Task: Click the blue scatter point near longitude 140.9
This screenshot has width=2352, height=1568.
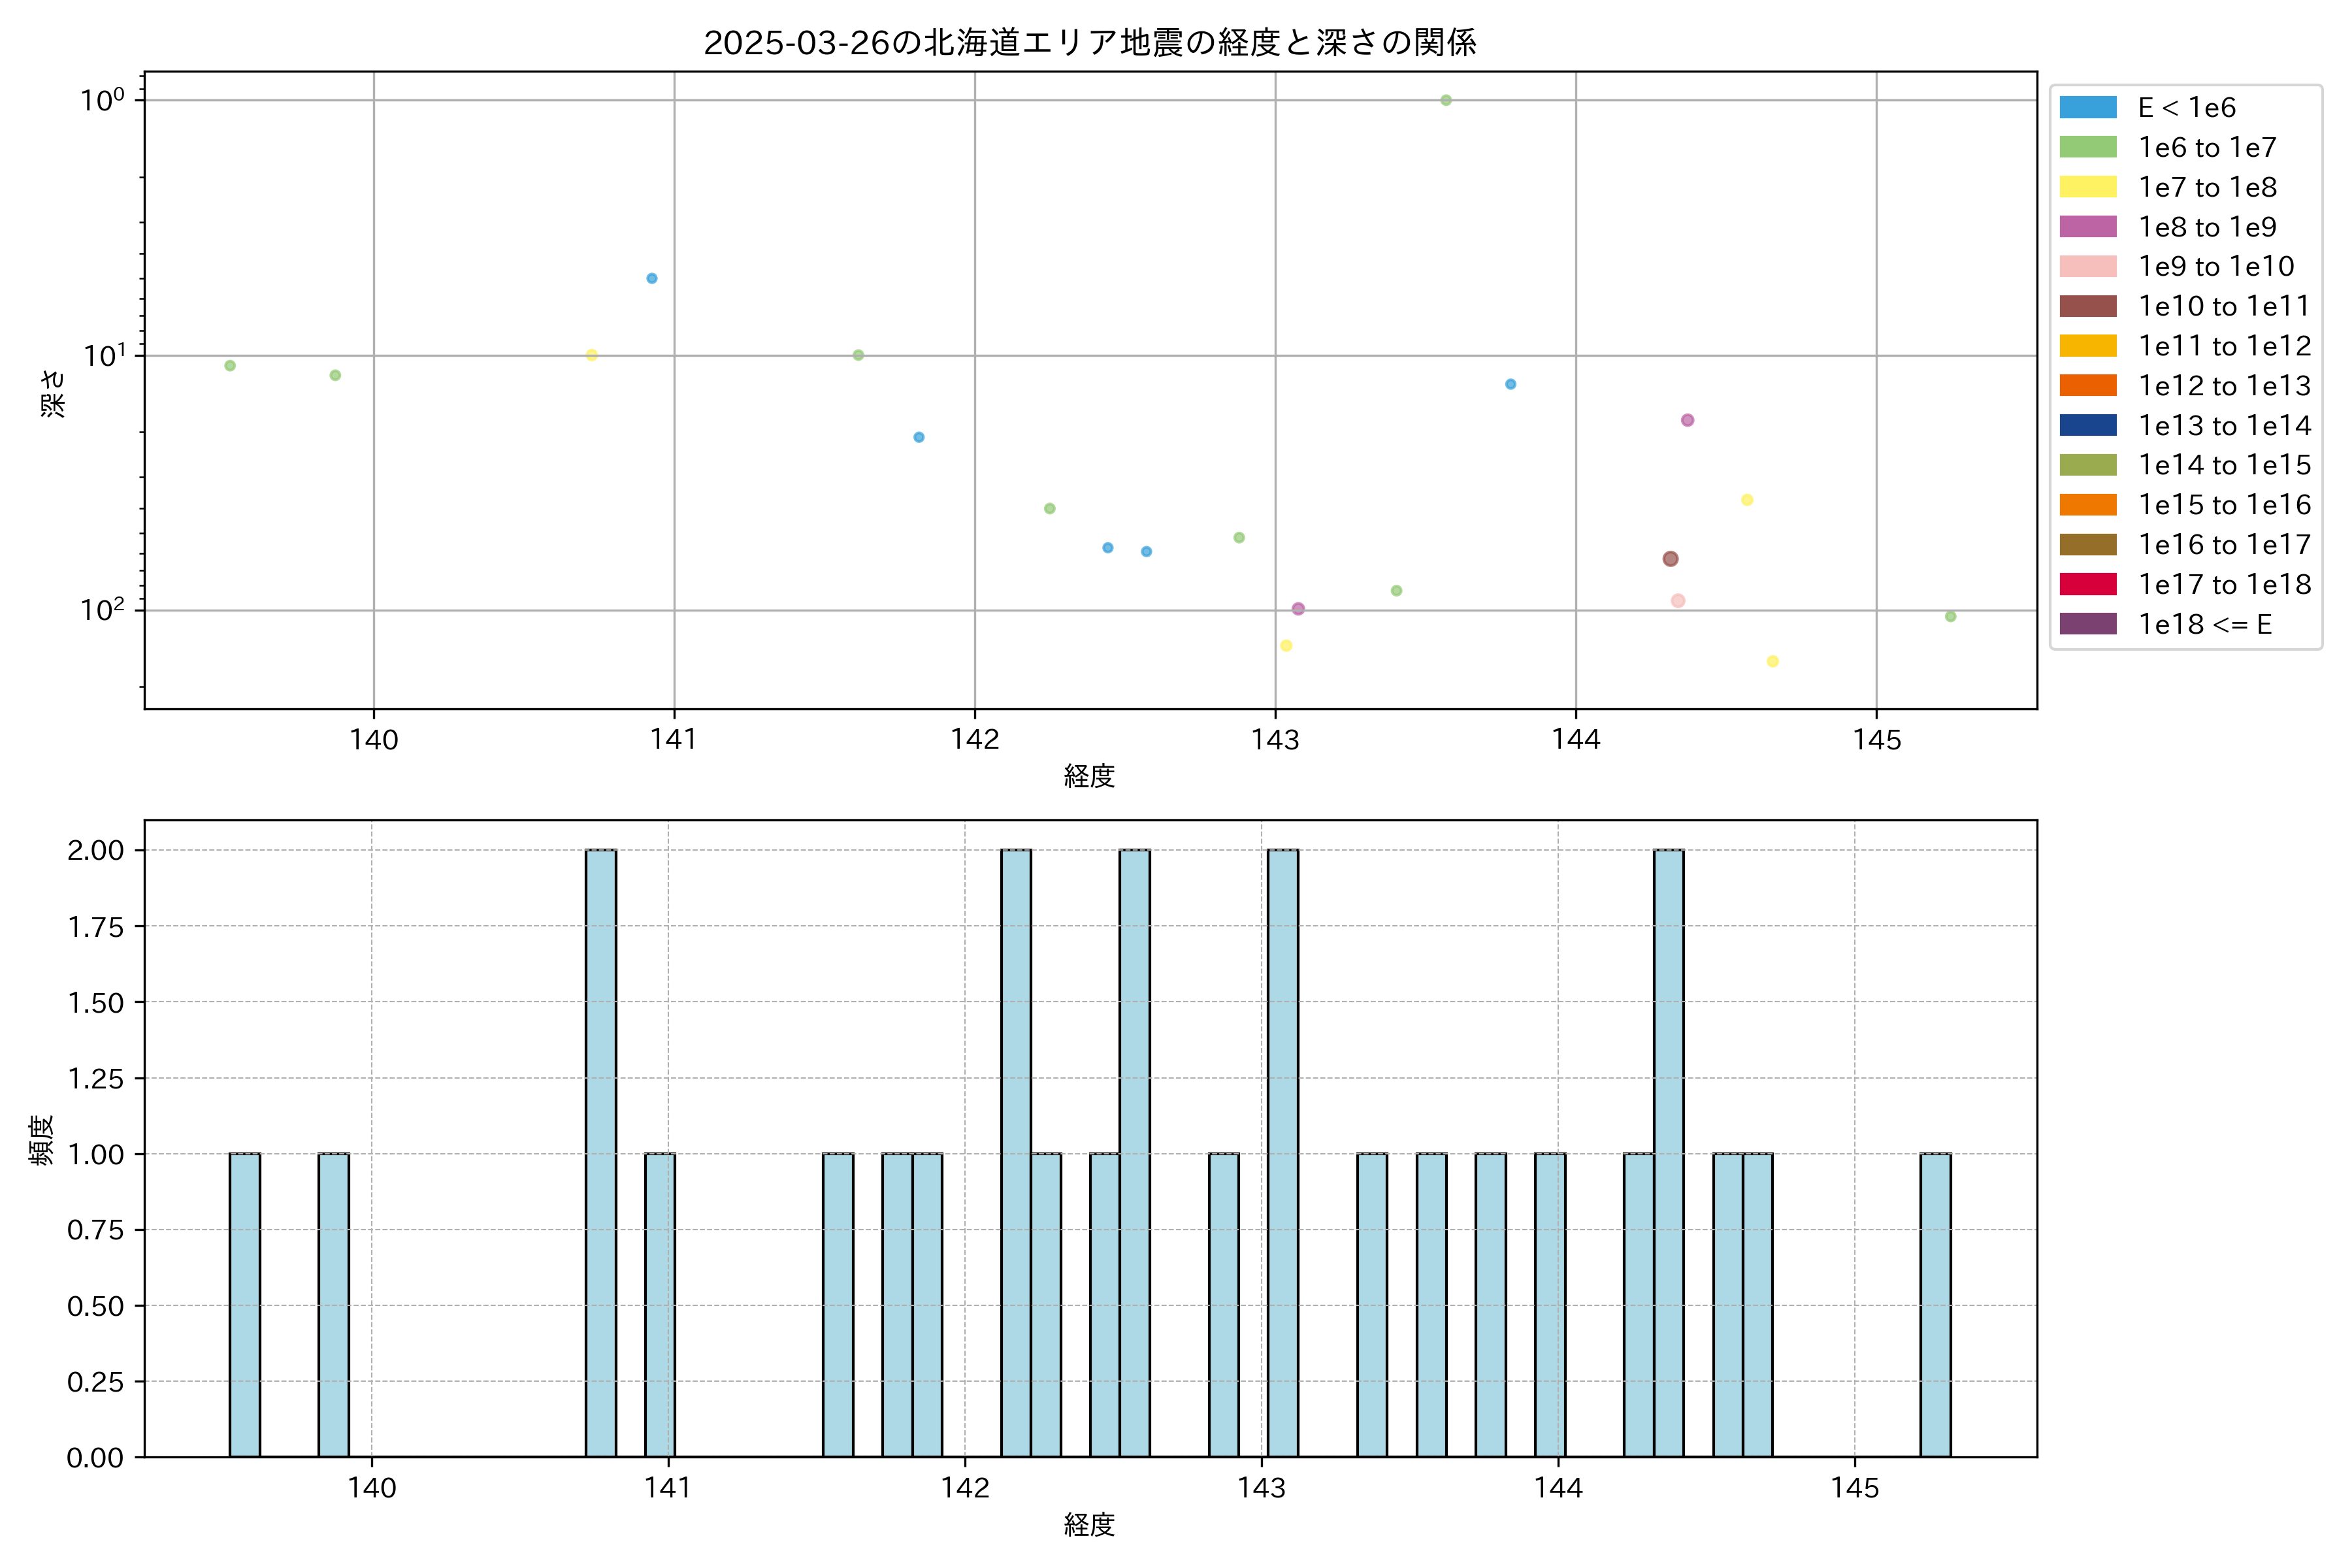Action: point(652,278)
